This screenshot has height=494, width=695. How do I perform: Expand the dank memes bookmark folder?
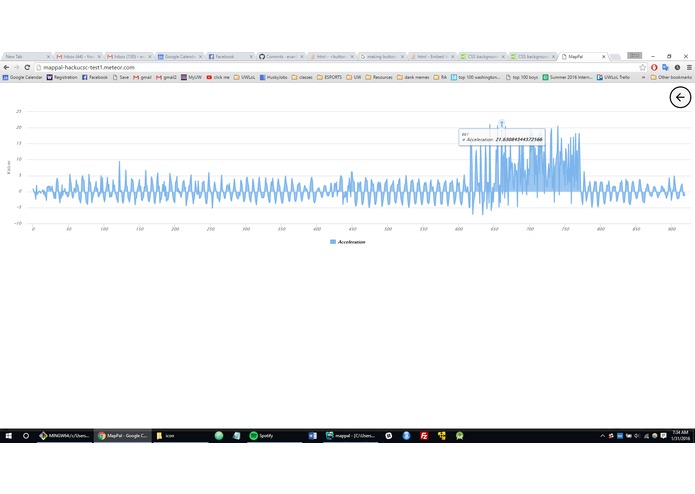413,77
